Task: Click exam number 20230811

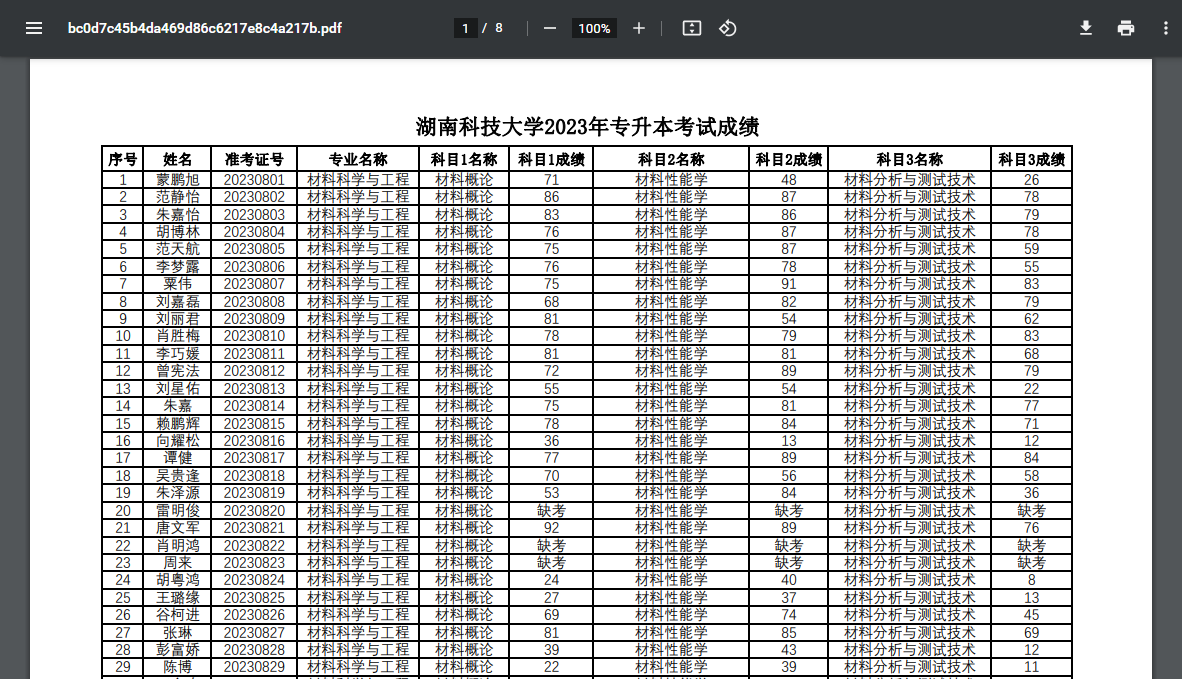Action: point(254,353)
